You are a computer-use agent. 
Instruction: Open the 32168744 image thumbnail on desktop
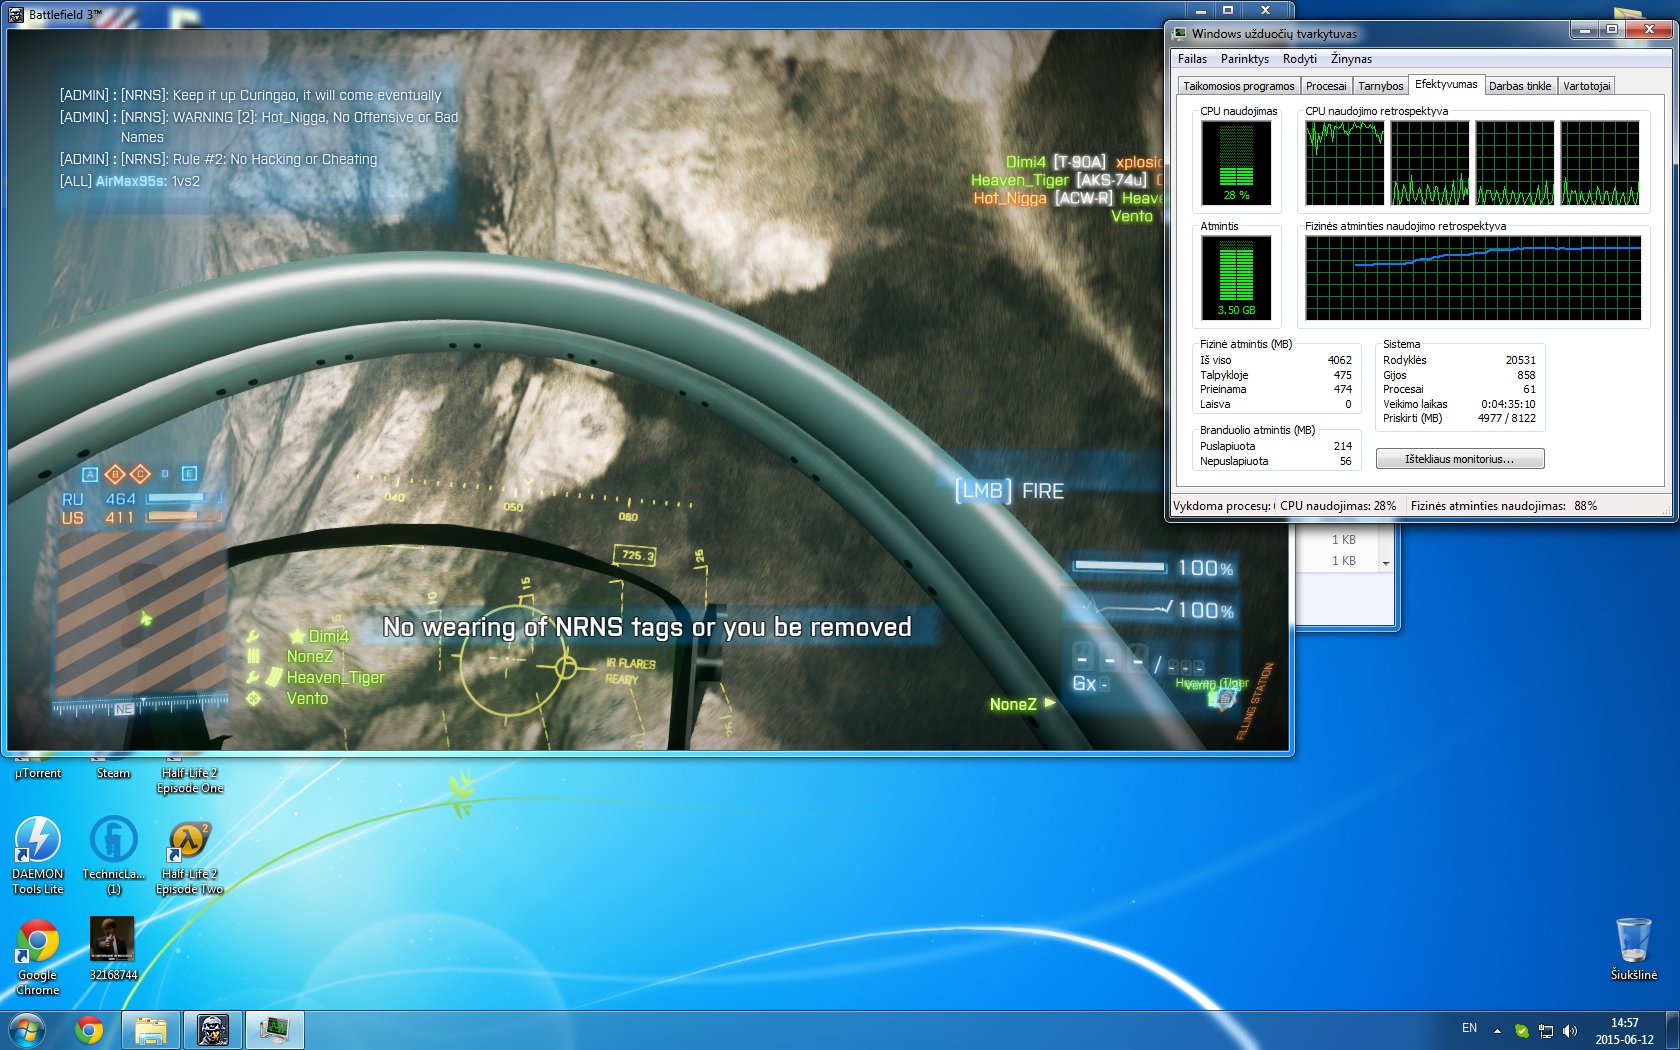(x=113, y=949)
